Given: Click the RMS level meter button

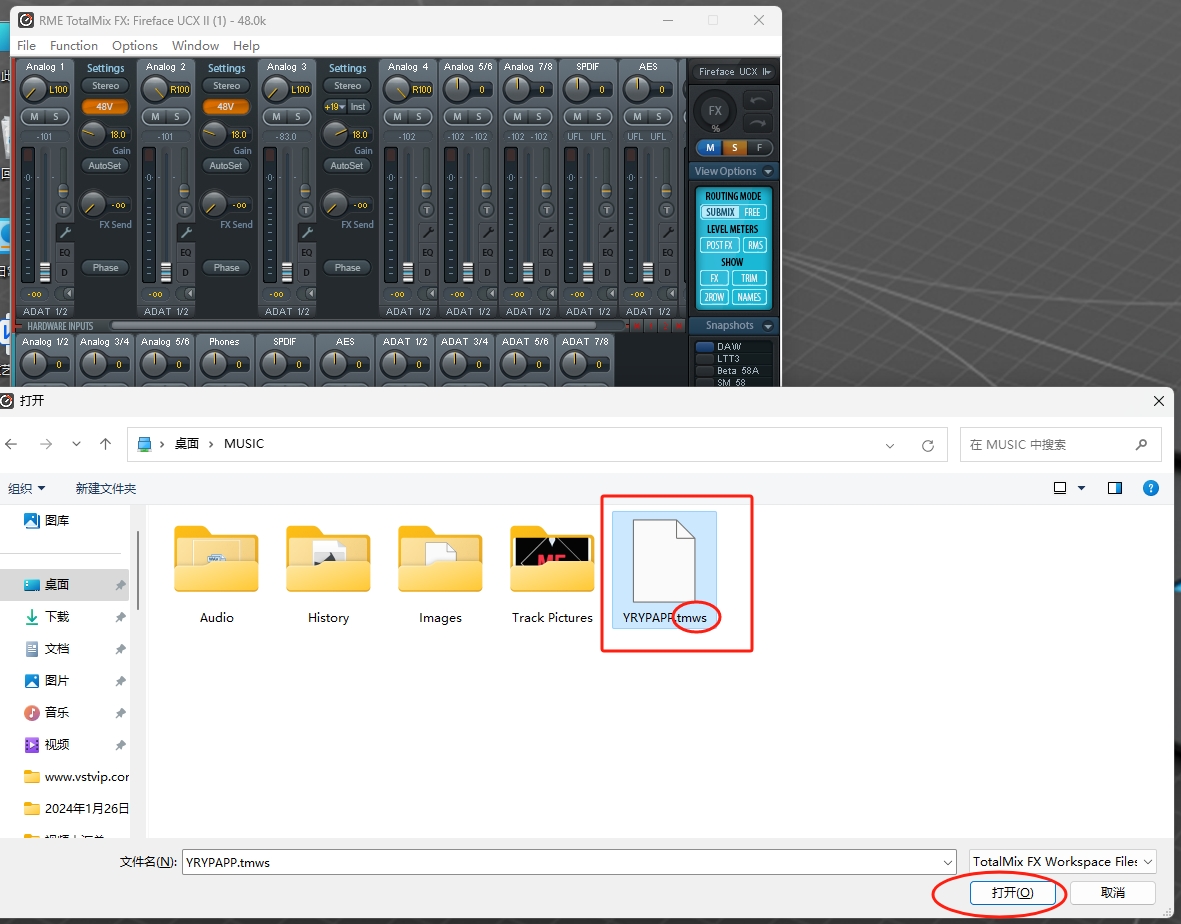Looking at the screenshot, I should click(755, 245).
